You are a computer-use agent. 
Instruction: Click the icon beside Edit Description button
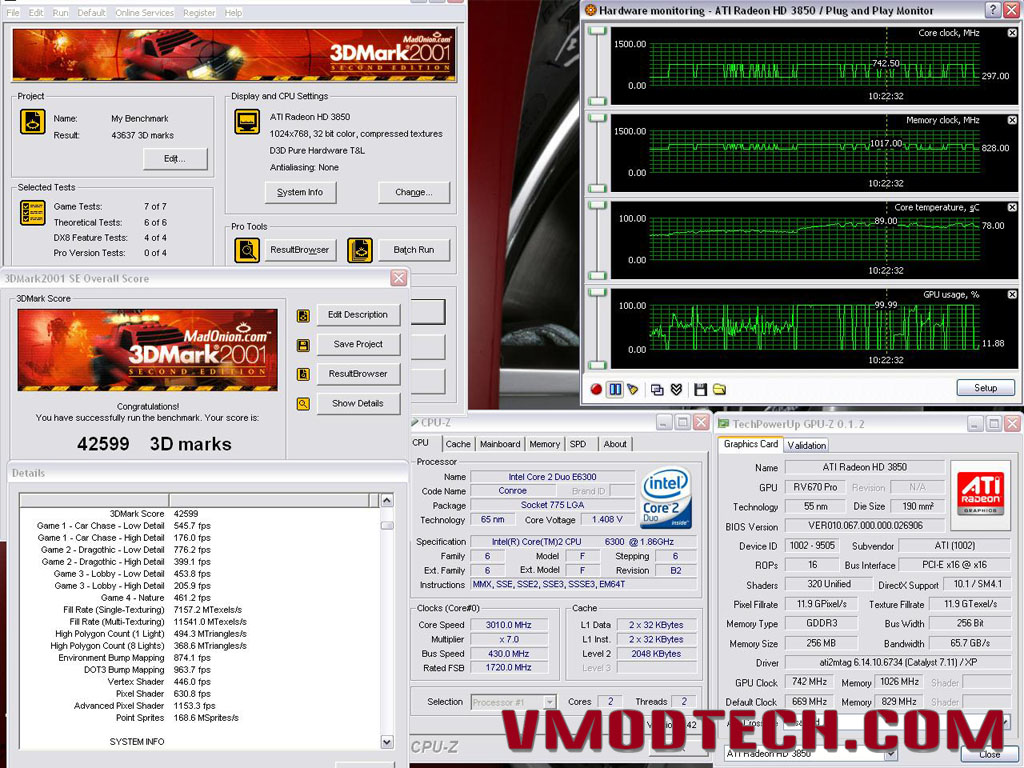click(303, 315)
